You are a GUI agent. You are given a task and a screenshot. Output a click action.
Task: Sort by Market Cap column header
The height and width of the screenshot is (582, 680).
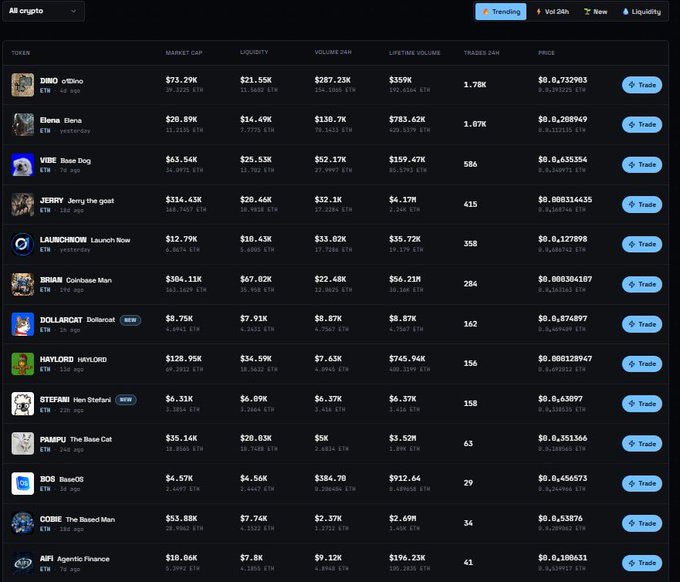184,53
